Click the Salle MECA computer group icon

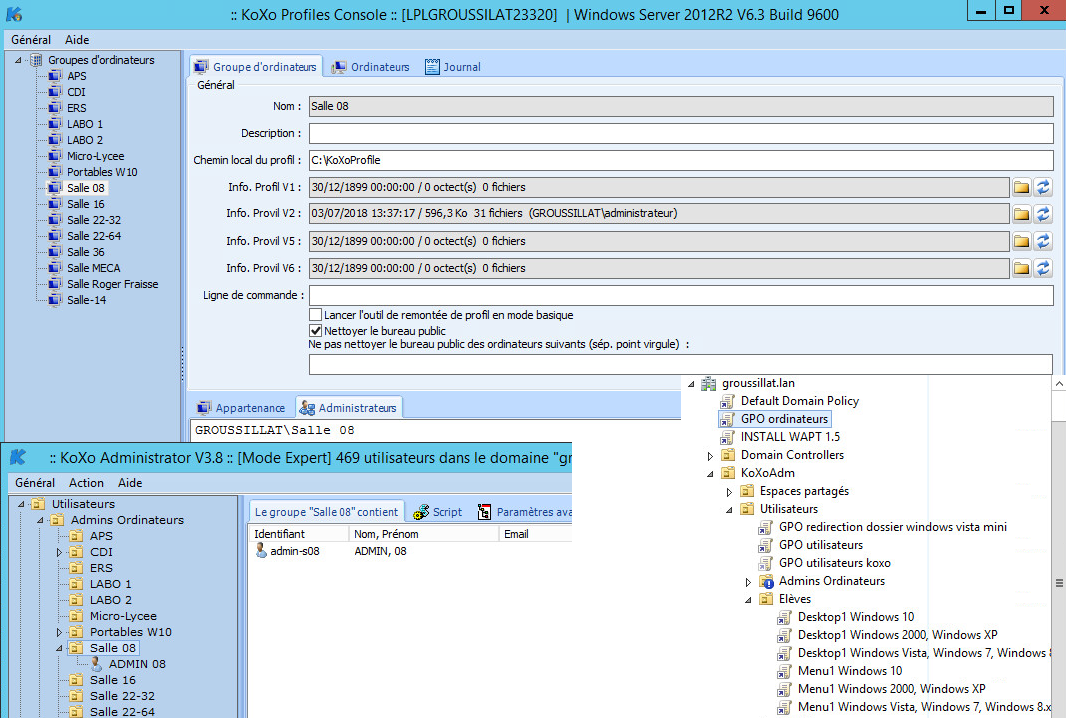pyautogui.click(x=55, y=268)
